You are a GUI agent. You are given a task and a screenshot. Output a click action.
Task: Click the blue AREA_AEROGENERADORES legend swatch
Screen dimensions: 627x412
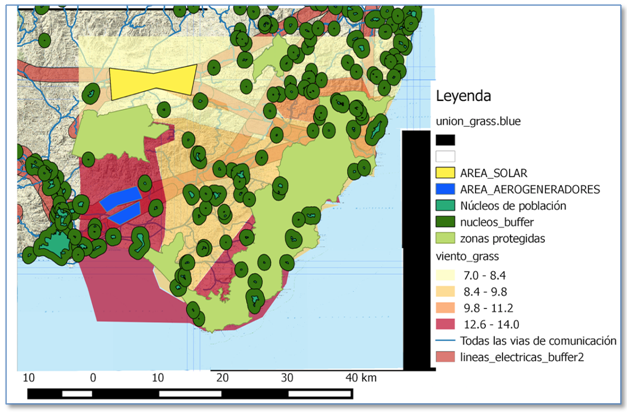445,188
